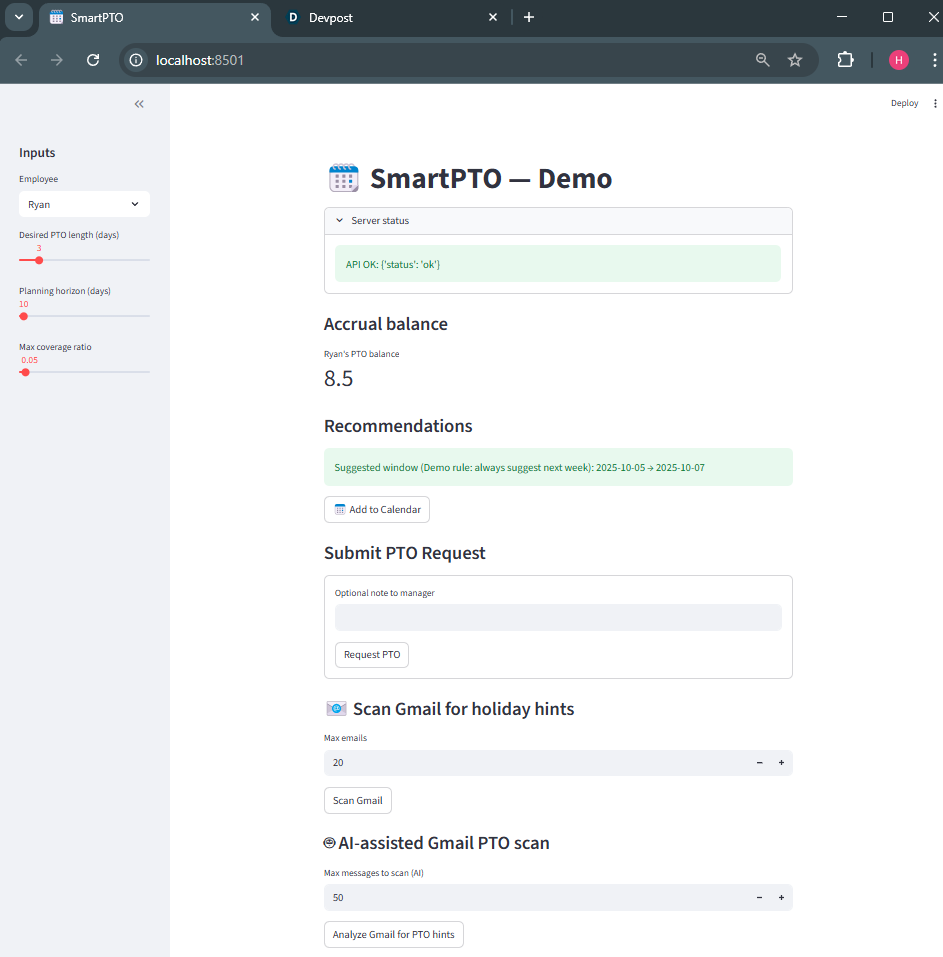Open the tab search dropdown arrow

tap(19, 17)
